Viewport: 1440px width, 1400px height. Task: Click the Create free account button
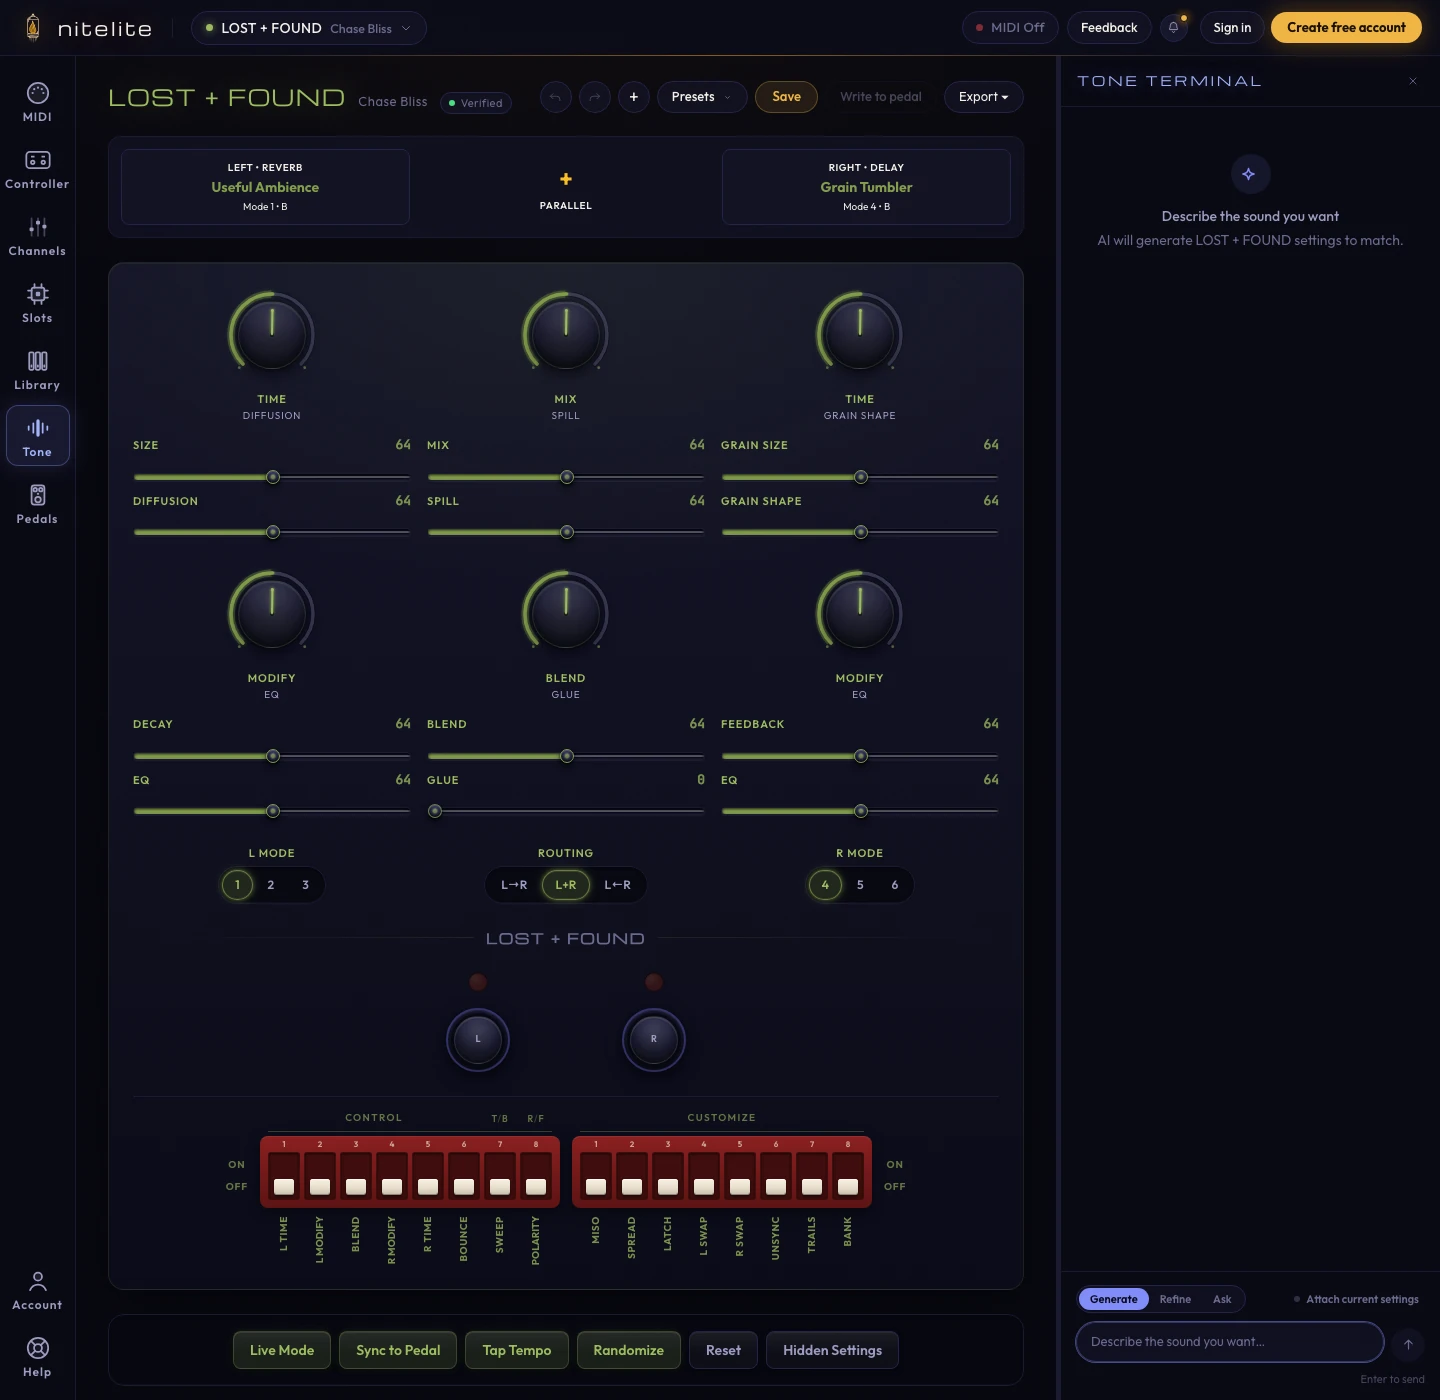[1346, 28]
